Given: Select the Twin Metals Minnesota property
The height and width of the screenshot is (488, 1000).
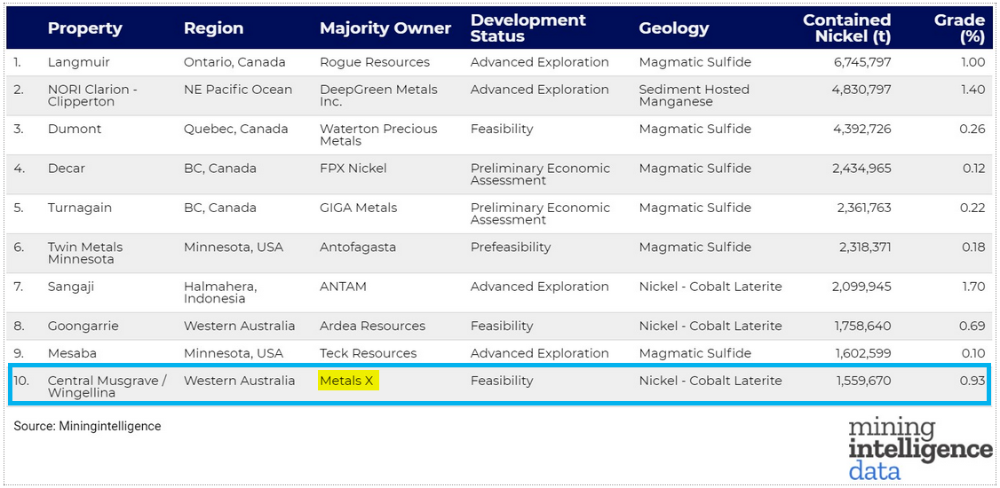Looking at the screenshot, I should pos(85,253).
